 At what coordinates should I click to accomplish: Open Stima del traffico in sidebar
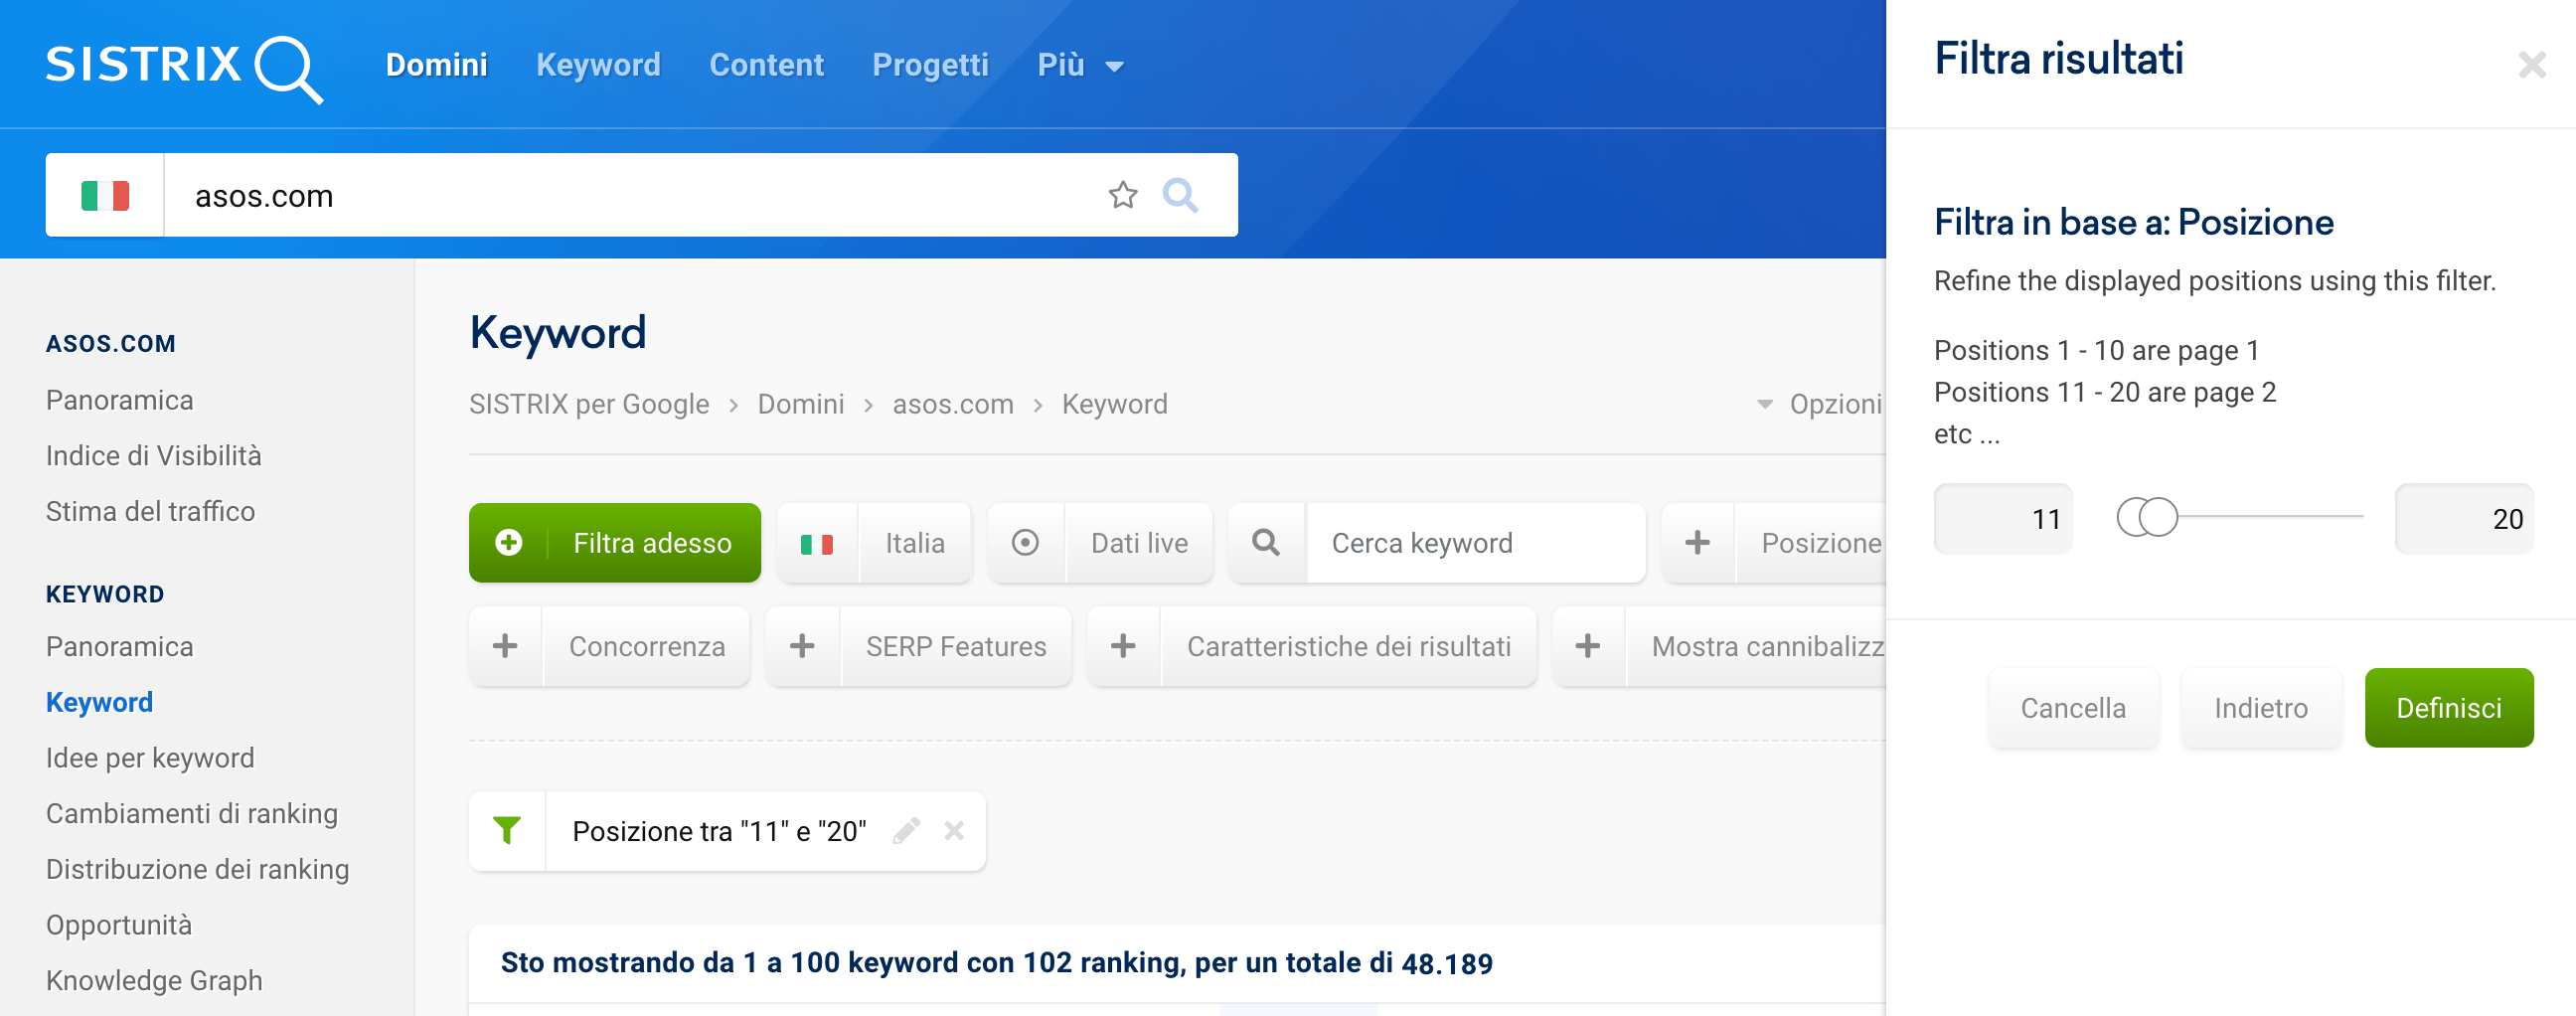click(x=151, y=511)
